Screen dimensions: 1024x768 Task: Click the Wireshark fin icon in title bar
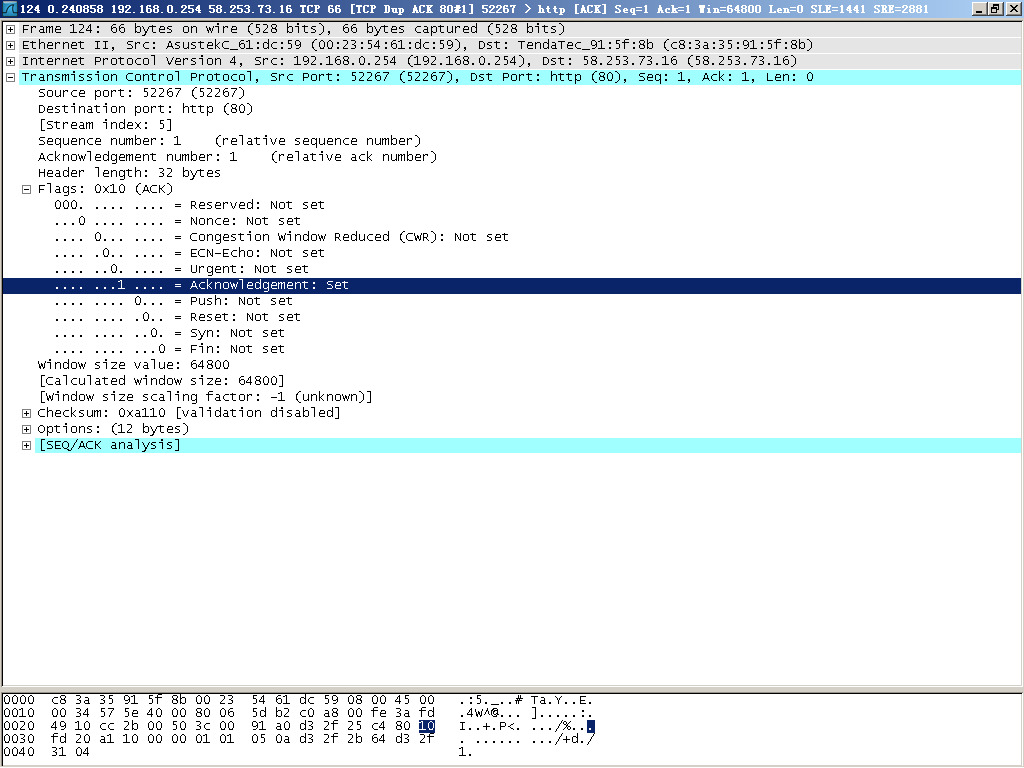9,8
